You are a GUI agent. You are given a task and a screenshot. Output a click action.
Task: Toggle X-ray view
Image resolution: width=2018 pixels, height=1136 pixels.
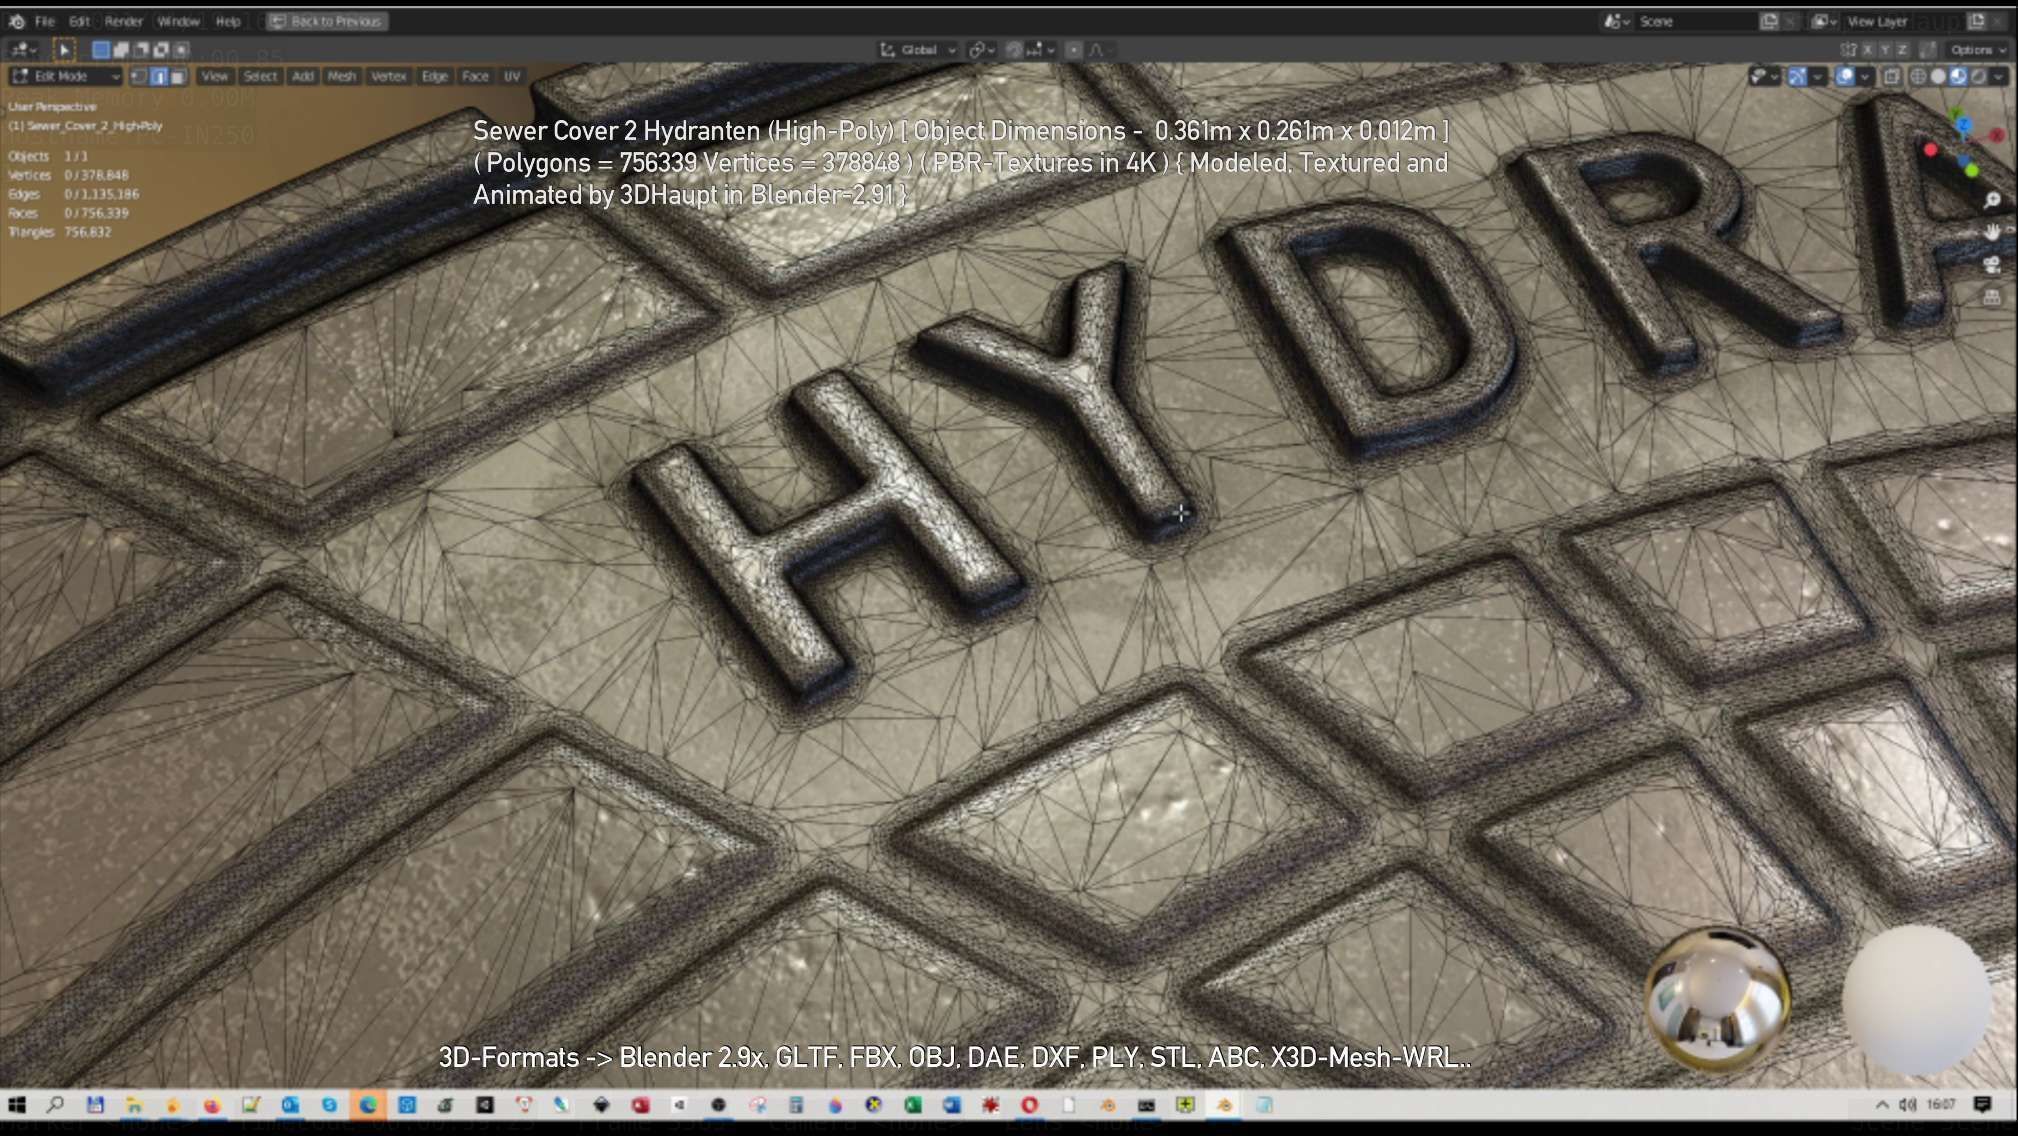coord(1892,76)
